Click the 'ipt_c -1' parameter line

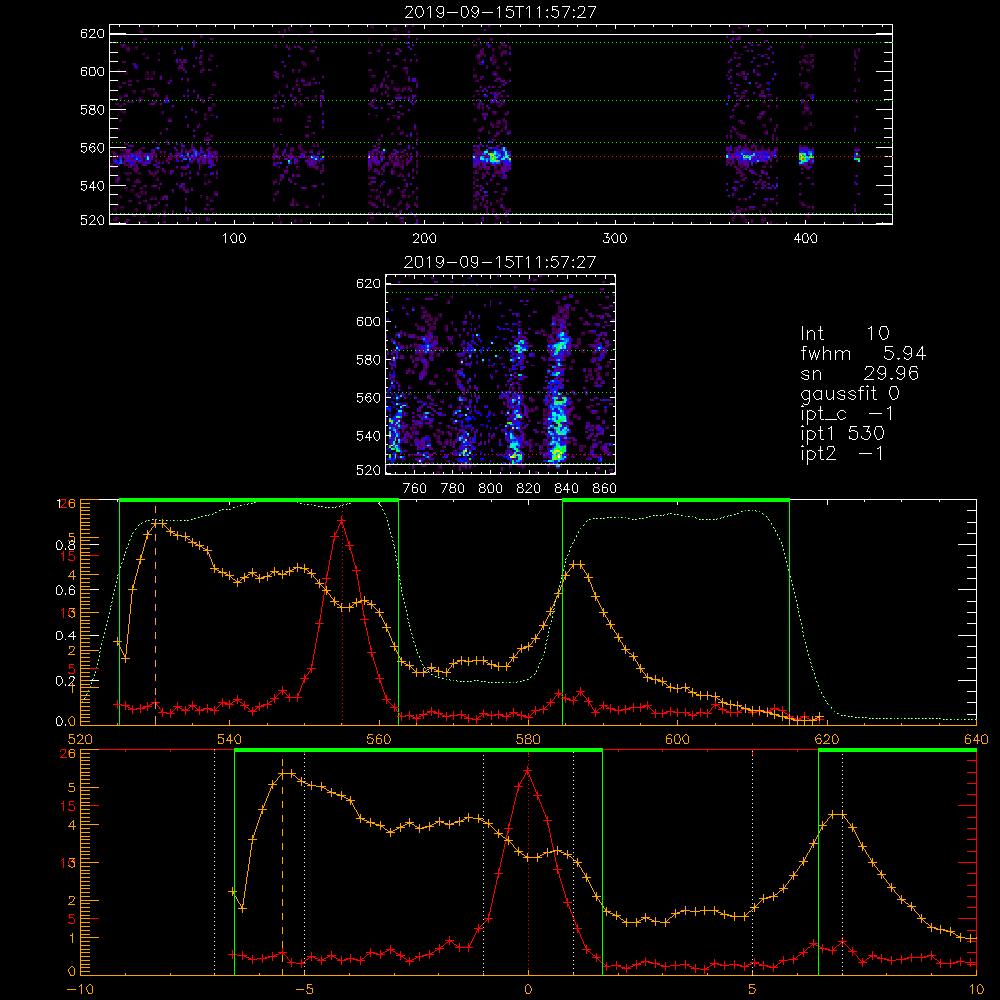(848, 414)
